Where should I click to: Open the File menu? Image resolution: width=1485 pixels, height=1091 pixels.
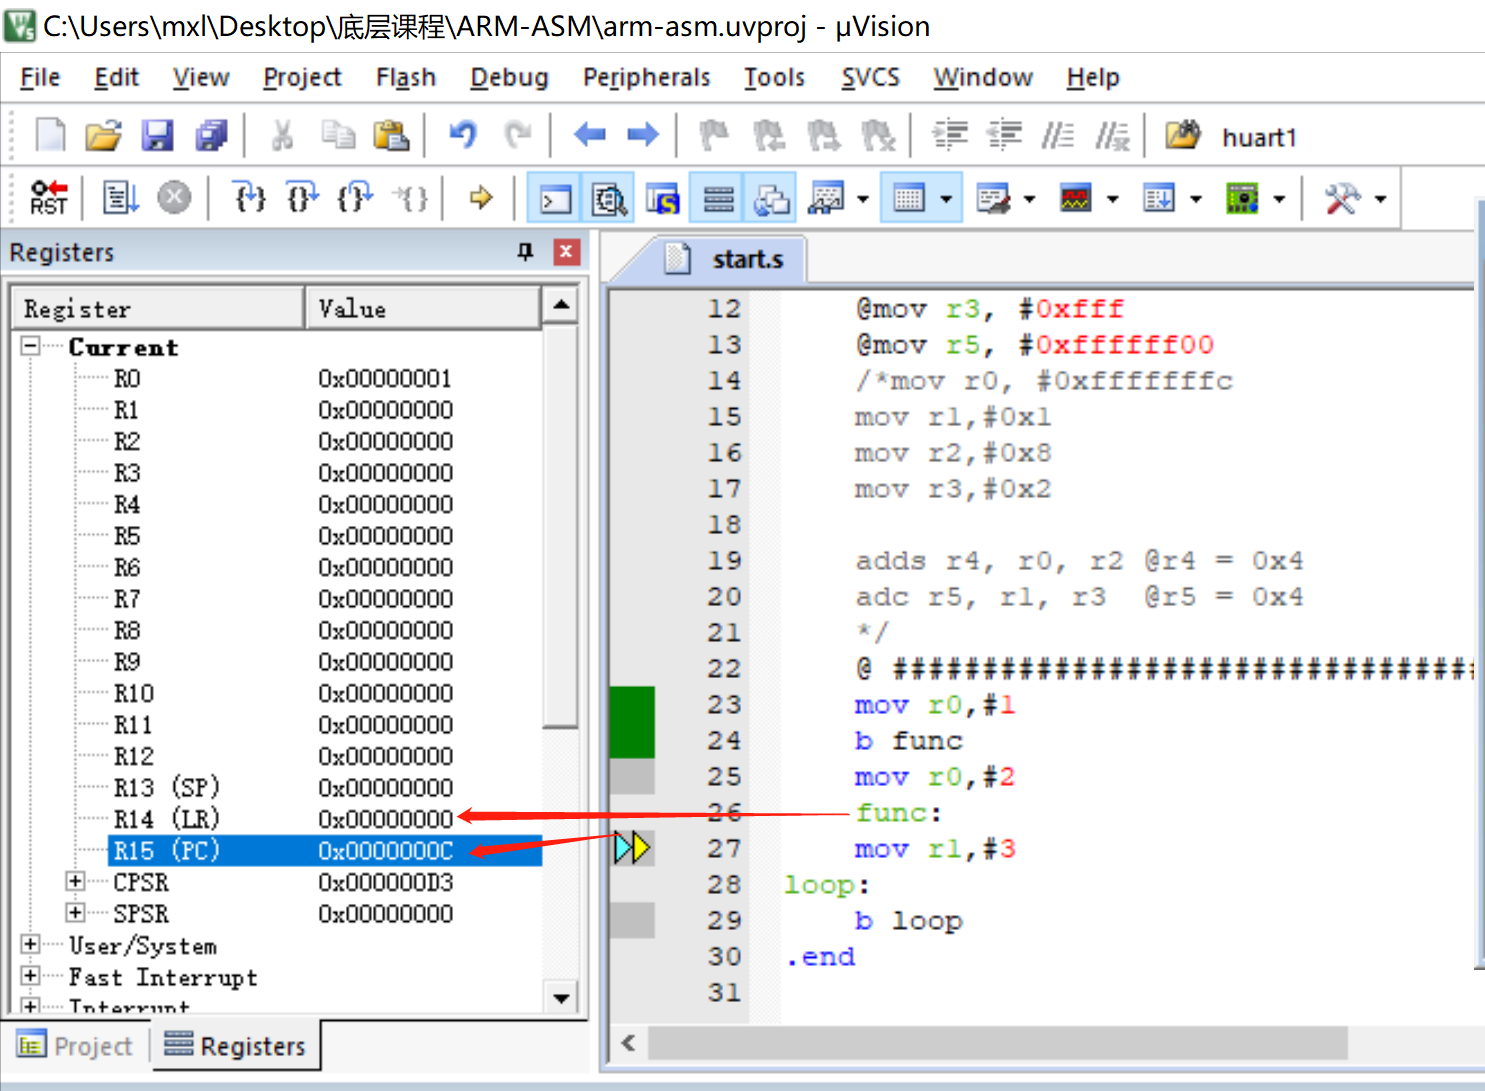coord(40,77)
